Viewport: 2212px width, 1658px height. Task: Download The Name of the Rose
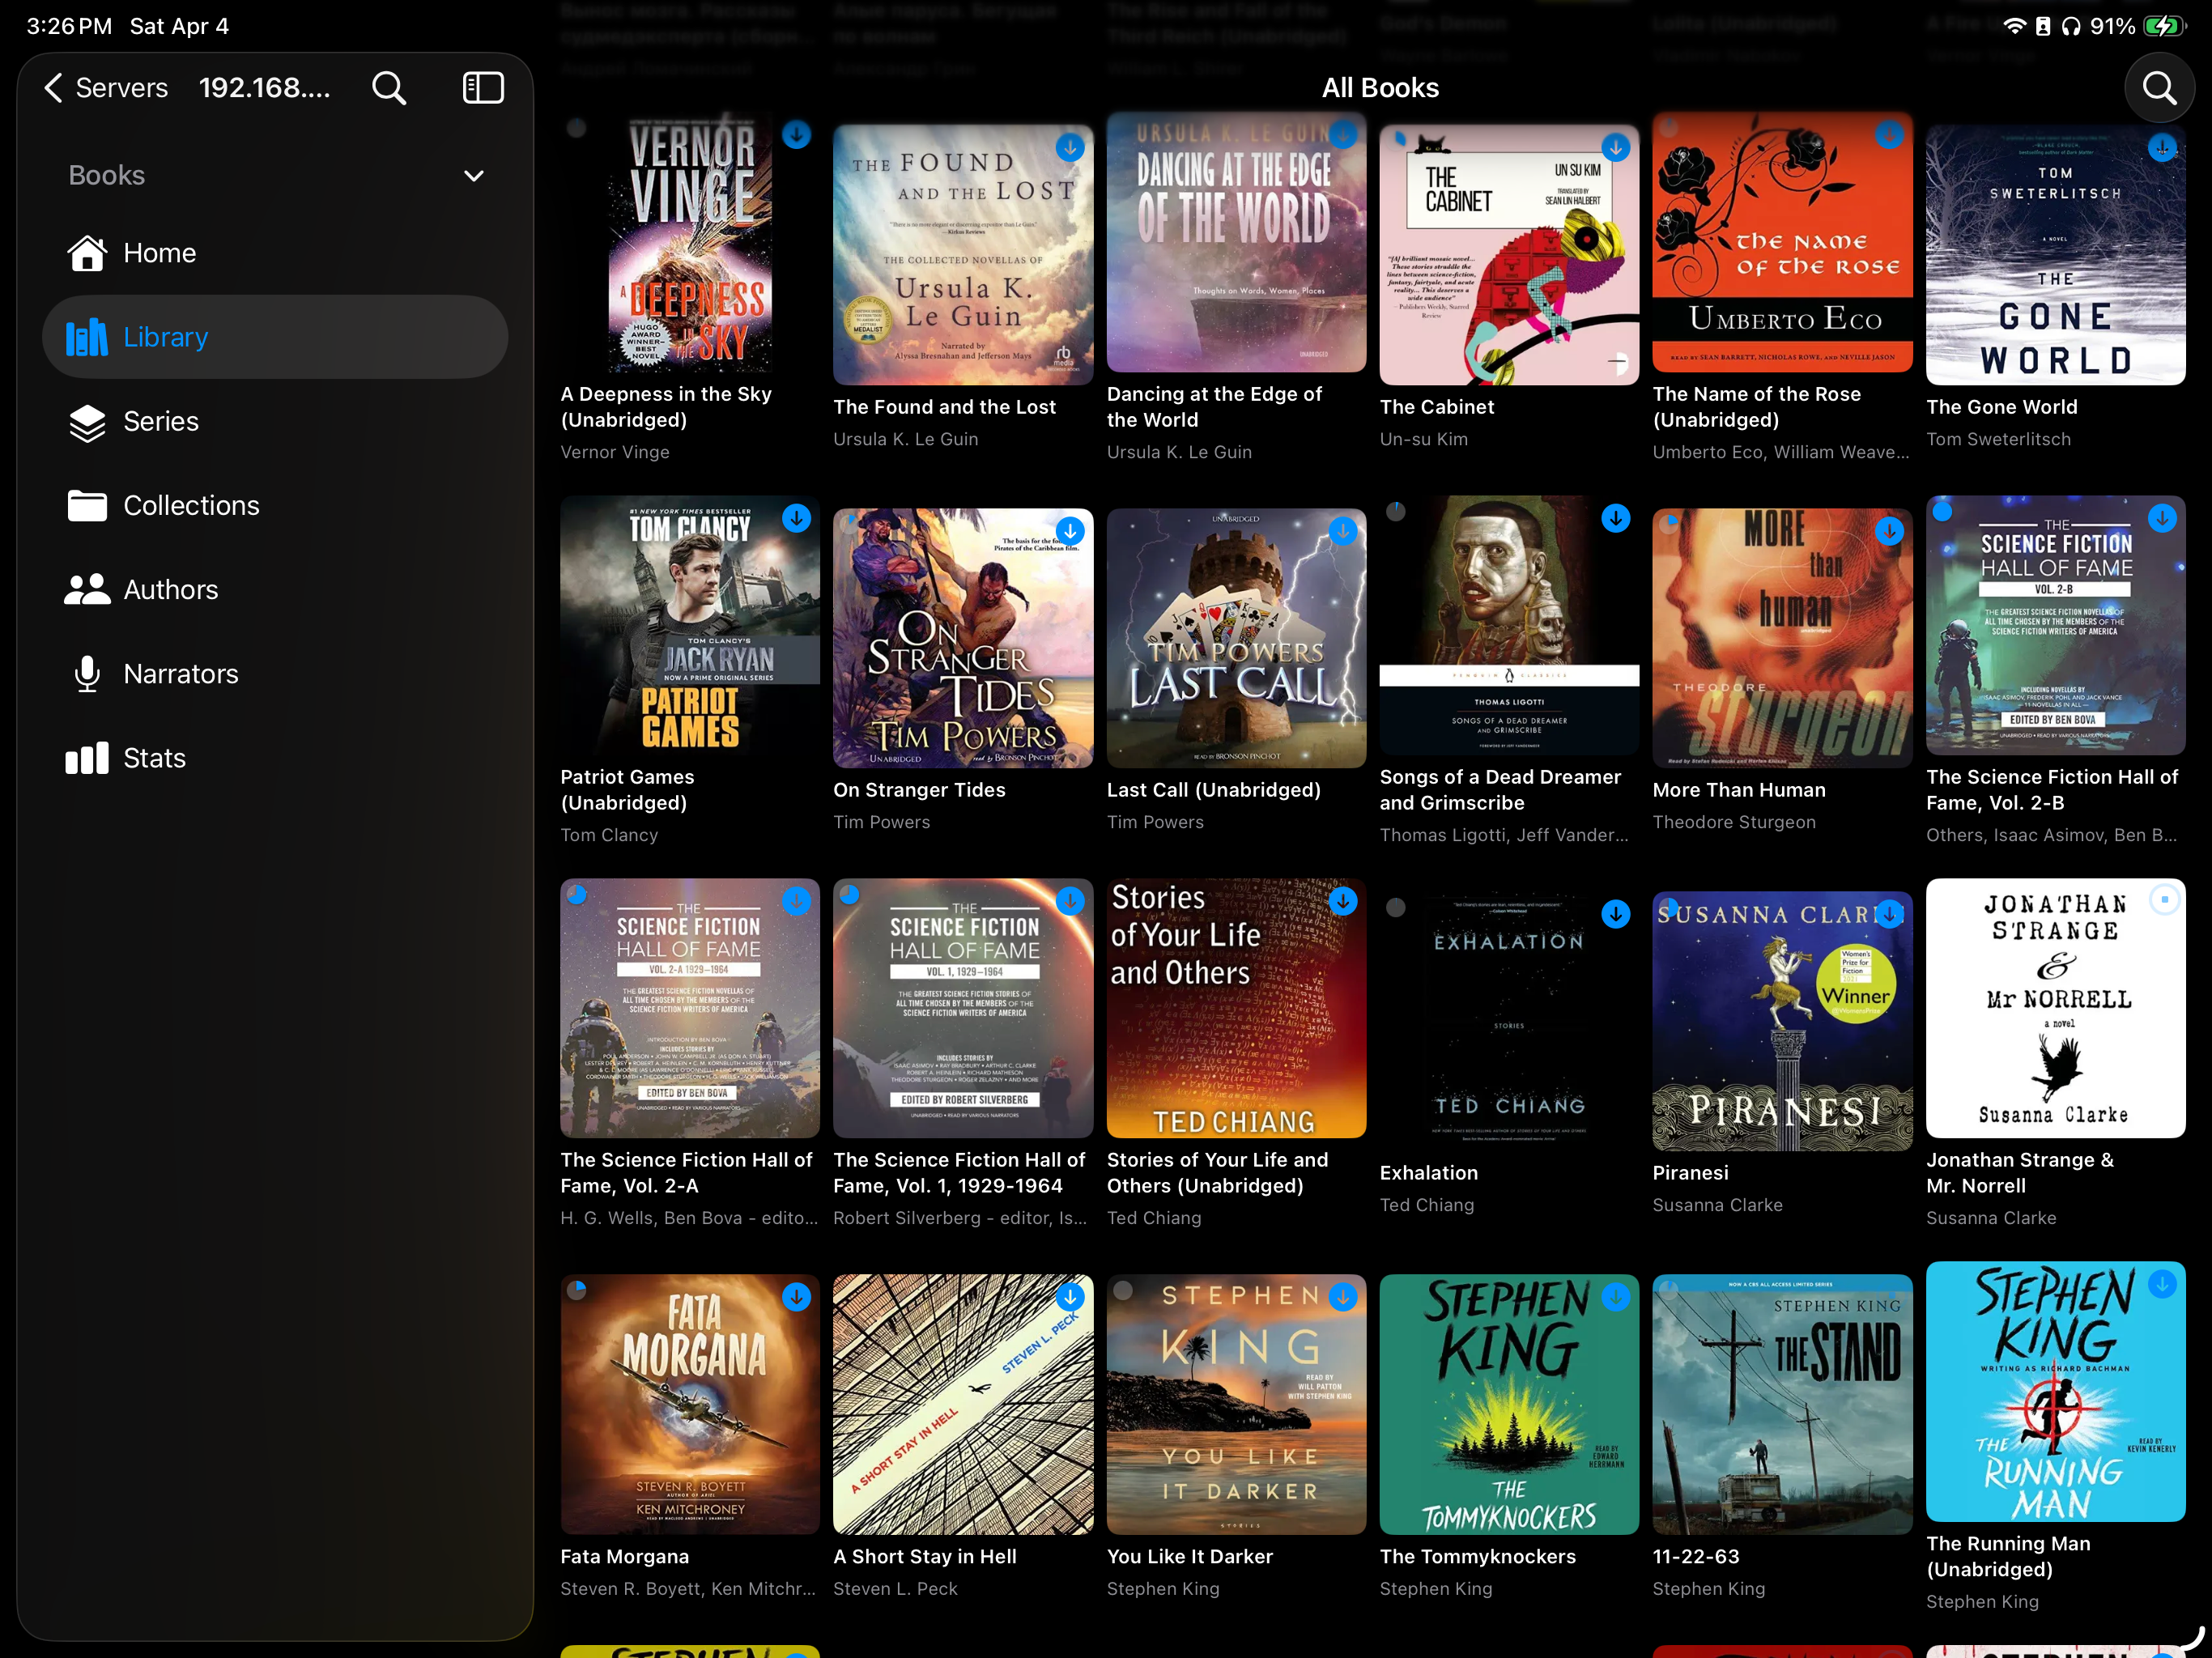click(1889, 135)
